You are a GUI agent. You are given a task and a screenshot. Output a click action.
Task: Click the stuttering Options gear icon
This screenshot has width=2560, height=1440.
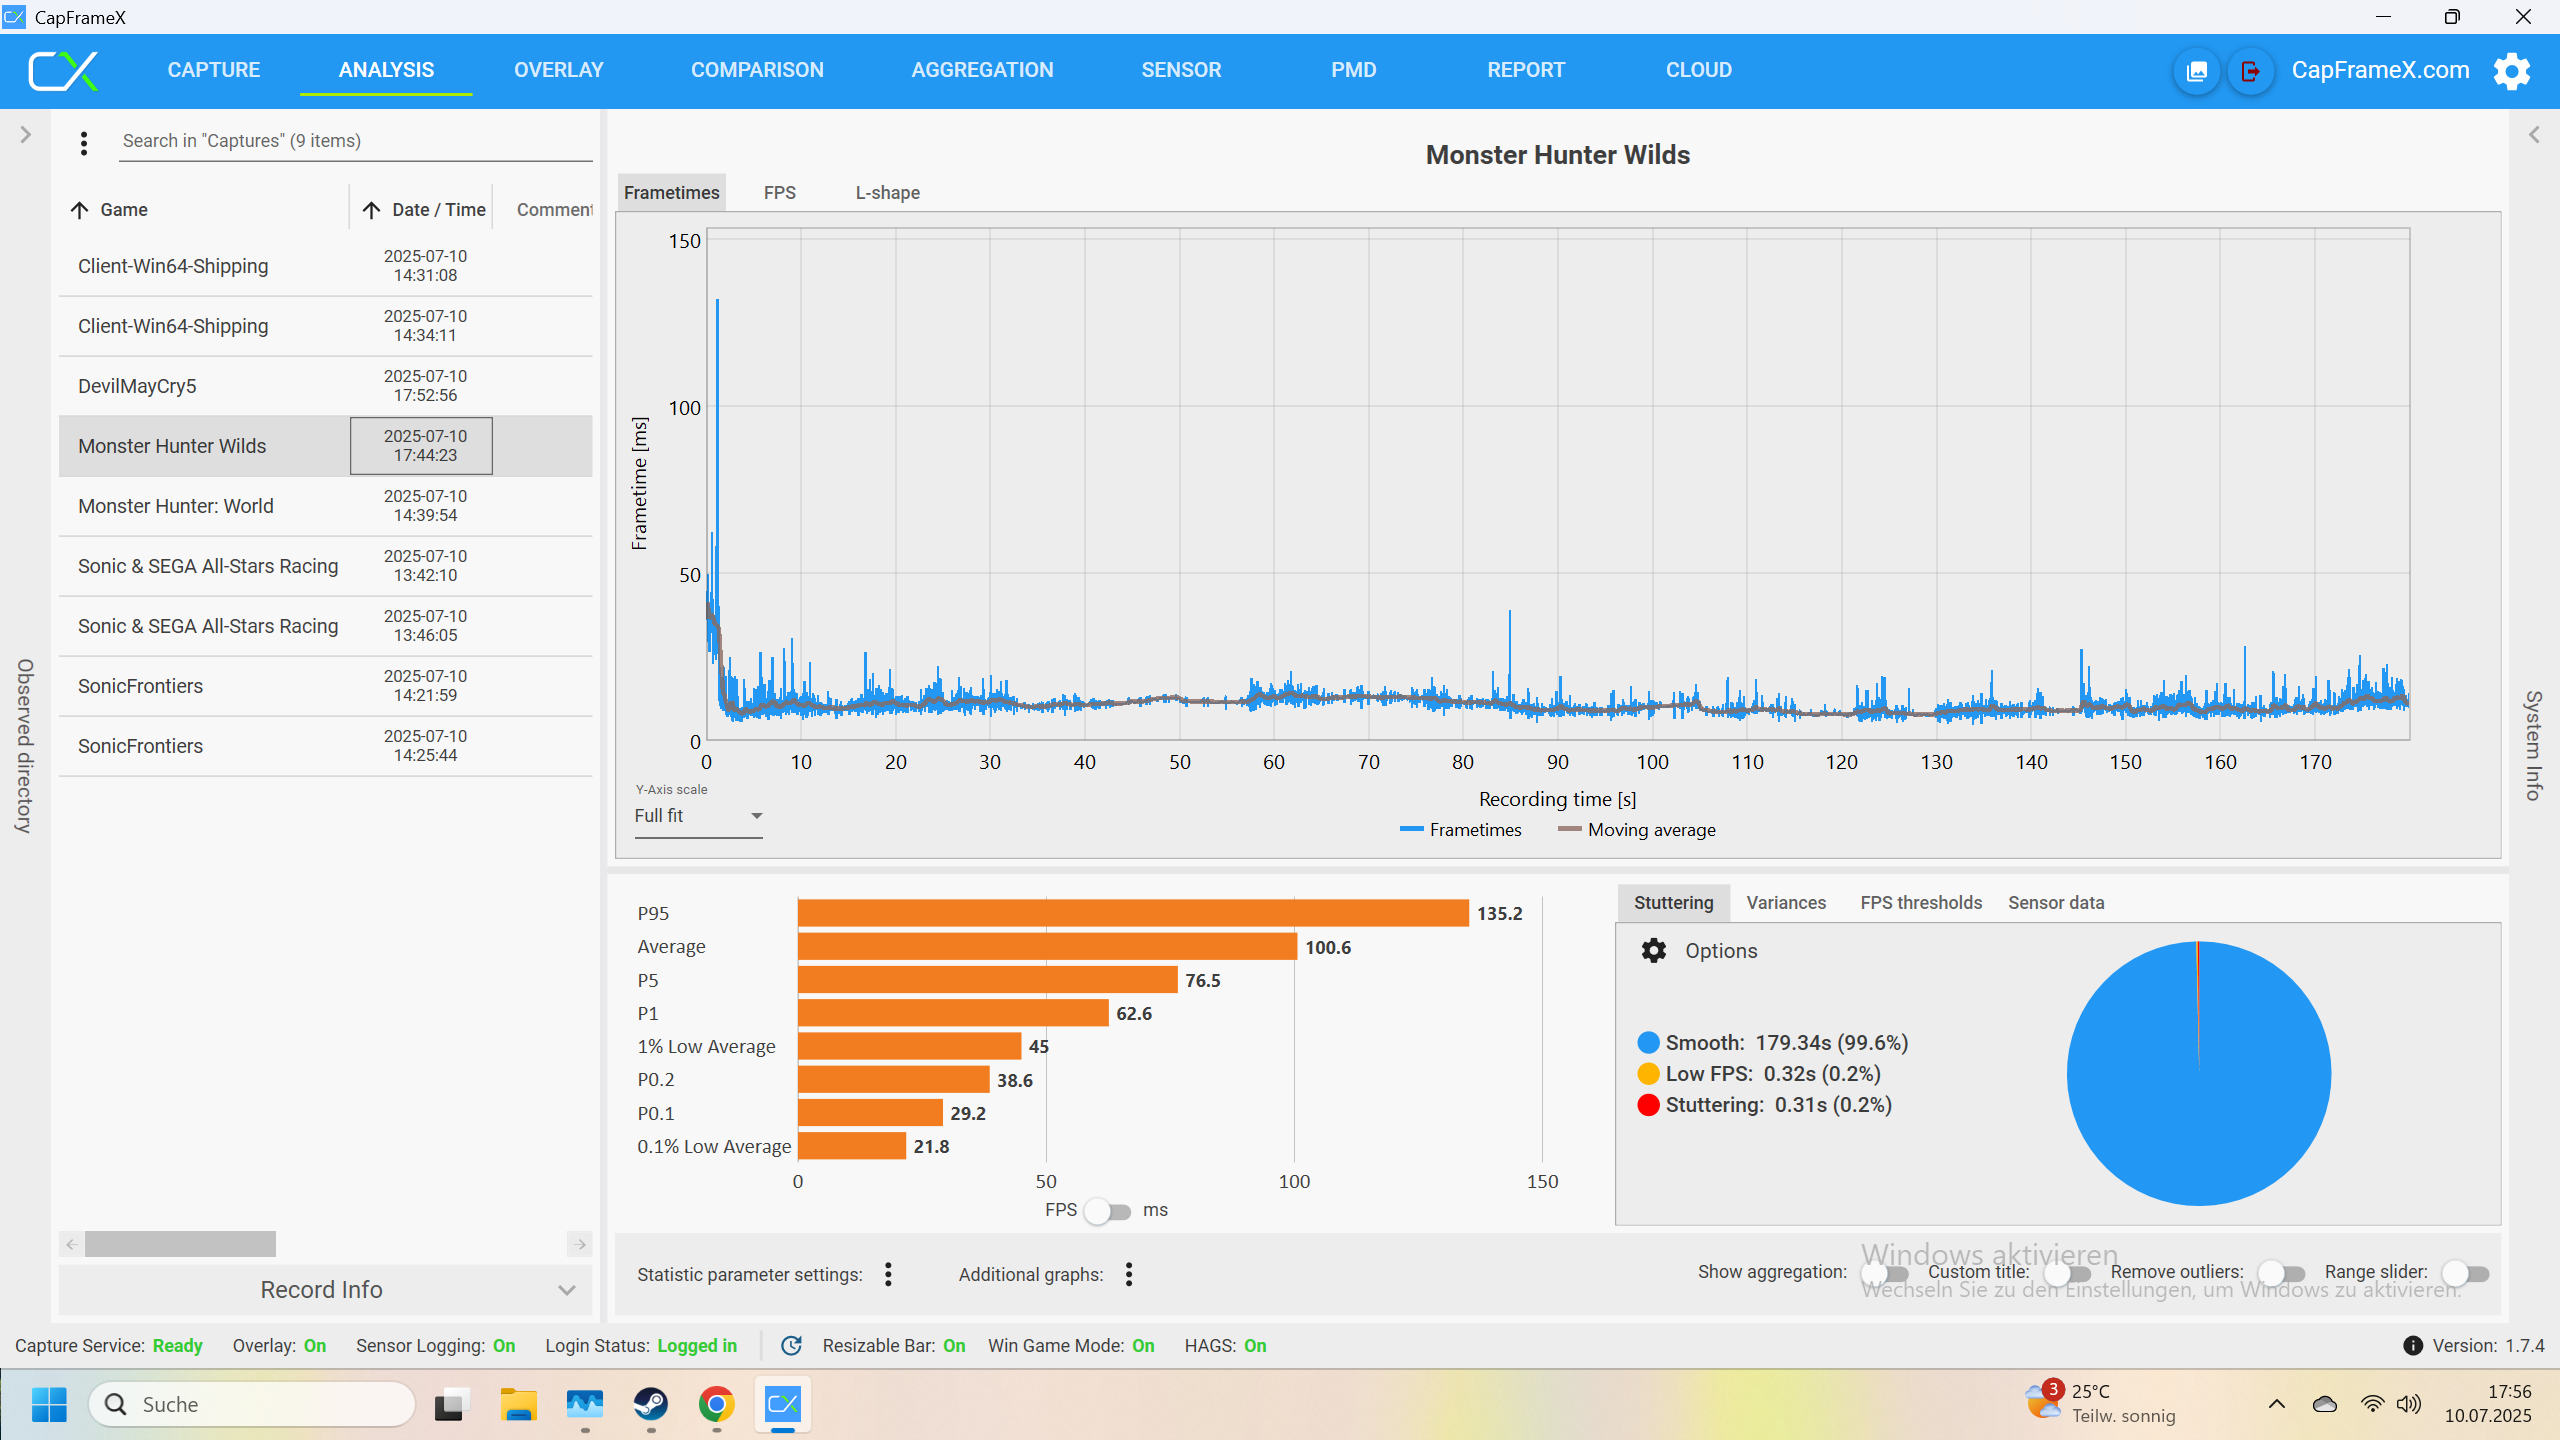tap(1654, 950)
